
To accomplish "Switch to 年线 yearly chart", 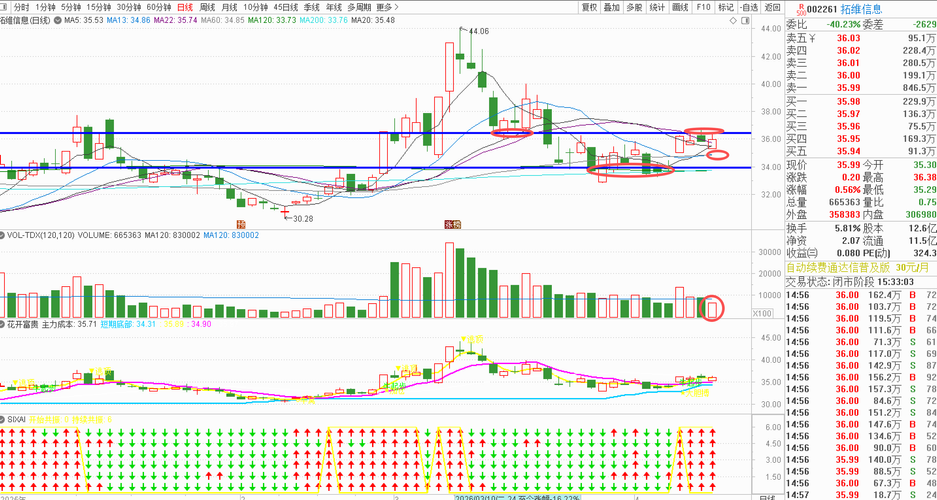I will click(x=333, y=7).
